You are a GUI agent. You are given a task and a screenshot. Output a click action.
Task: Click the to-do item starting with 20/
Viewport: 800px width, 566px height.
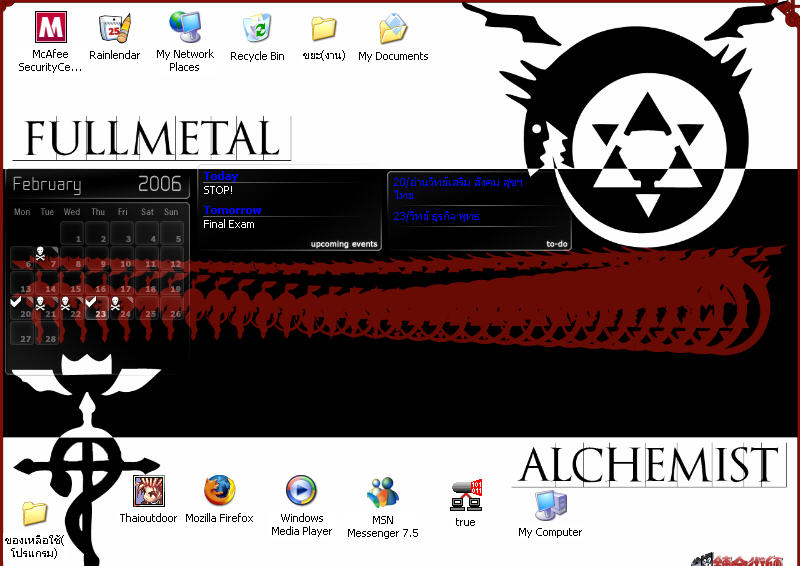(458, 188)
